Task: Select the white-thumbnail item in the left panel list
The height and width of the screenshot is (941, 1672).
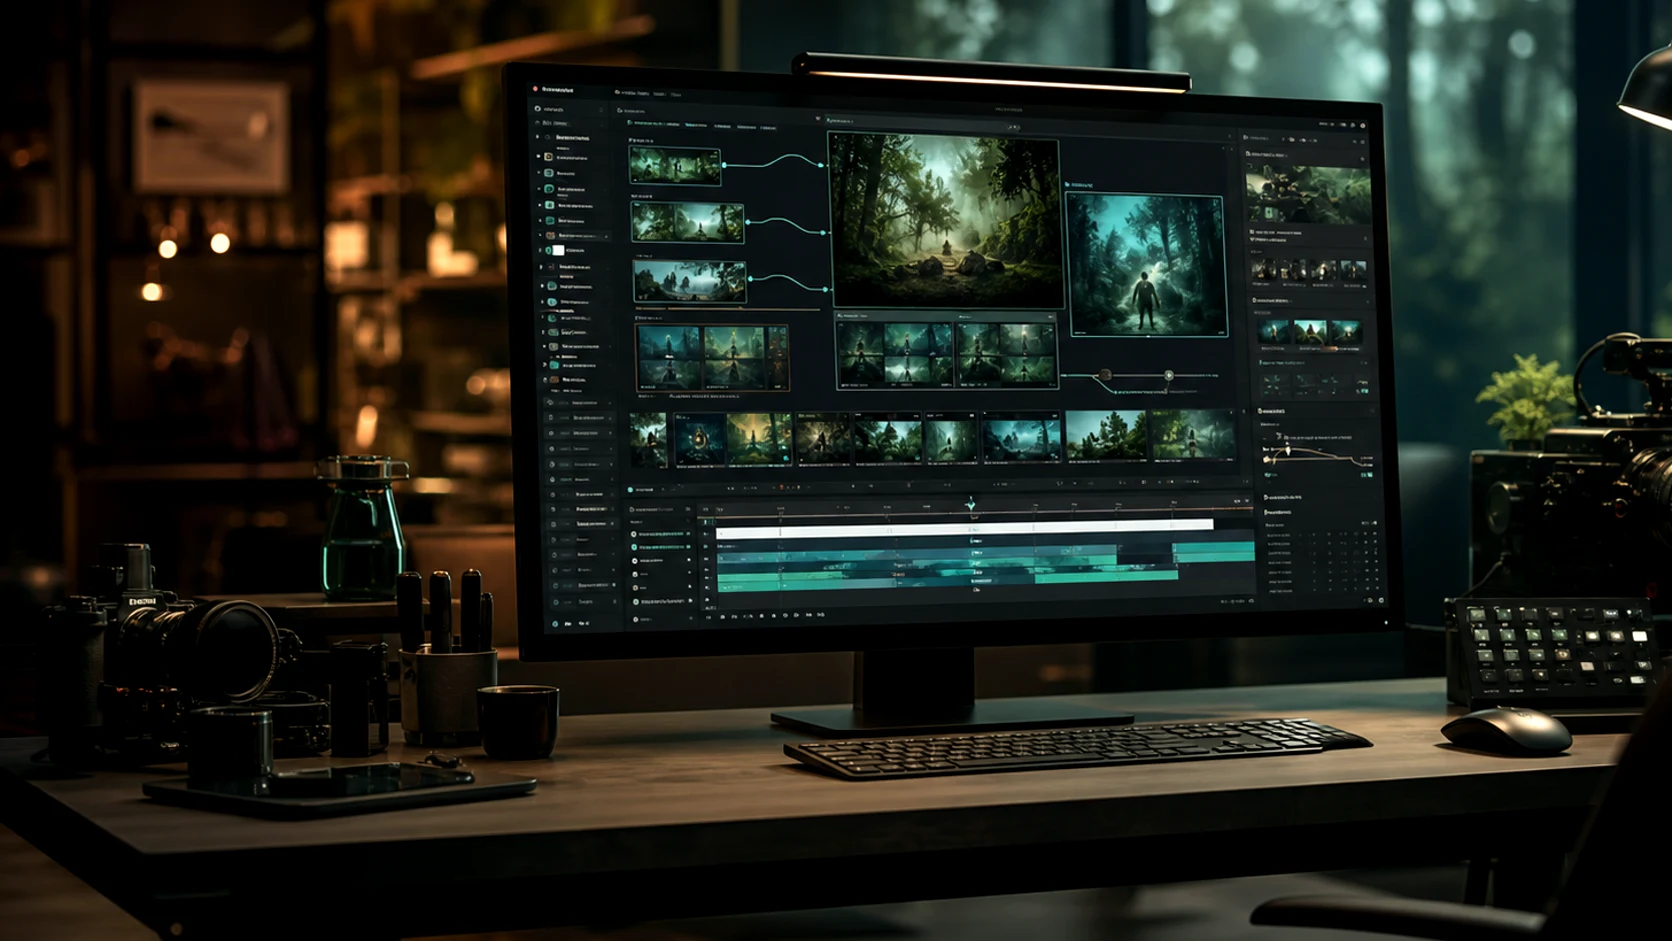Action: click(x=560, y=250)
